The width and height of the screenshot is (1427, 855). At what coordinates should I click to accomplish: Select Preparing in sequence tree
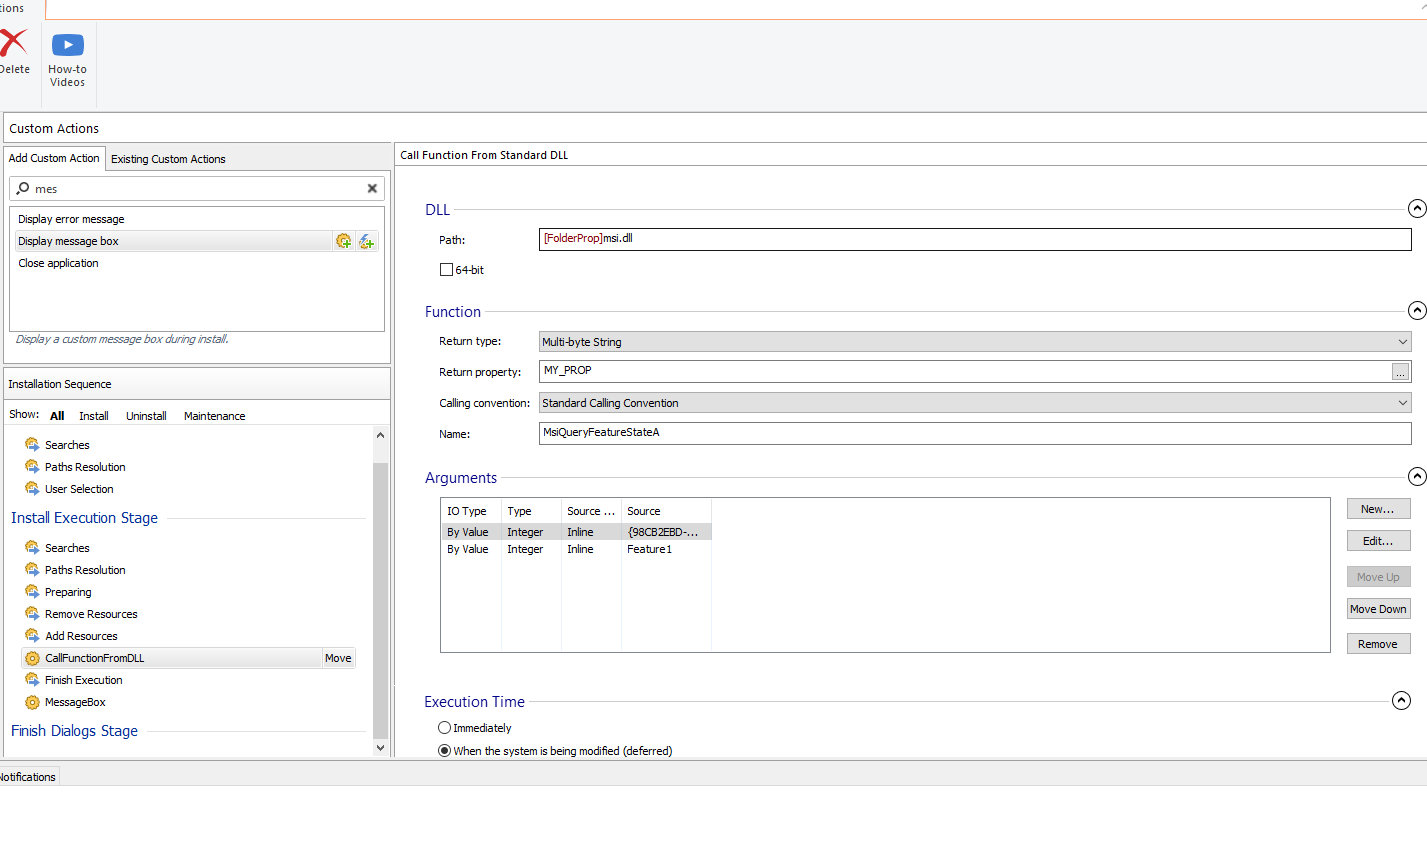point(68,592)
